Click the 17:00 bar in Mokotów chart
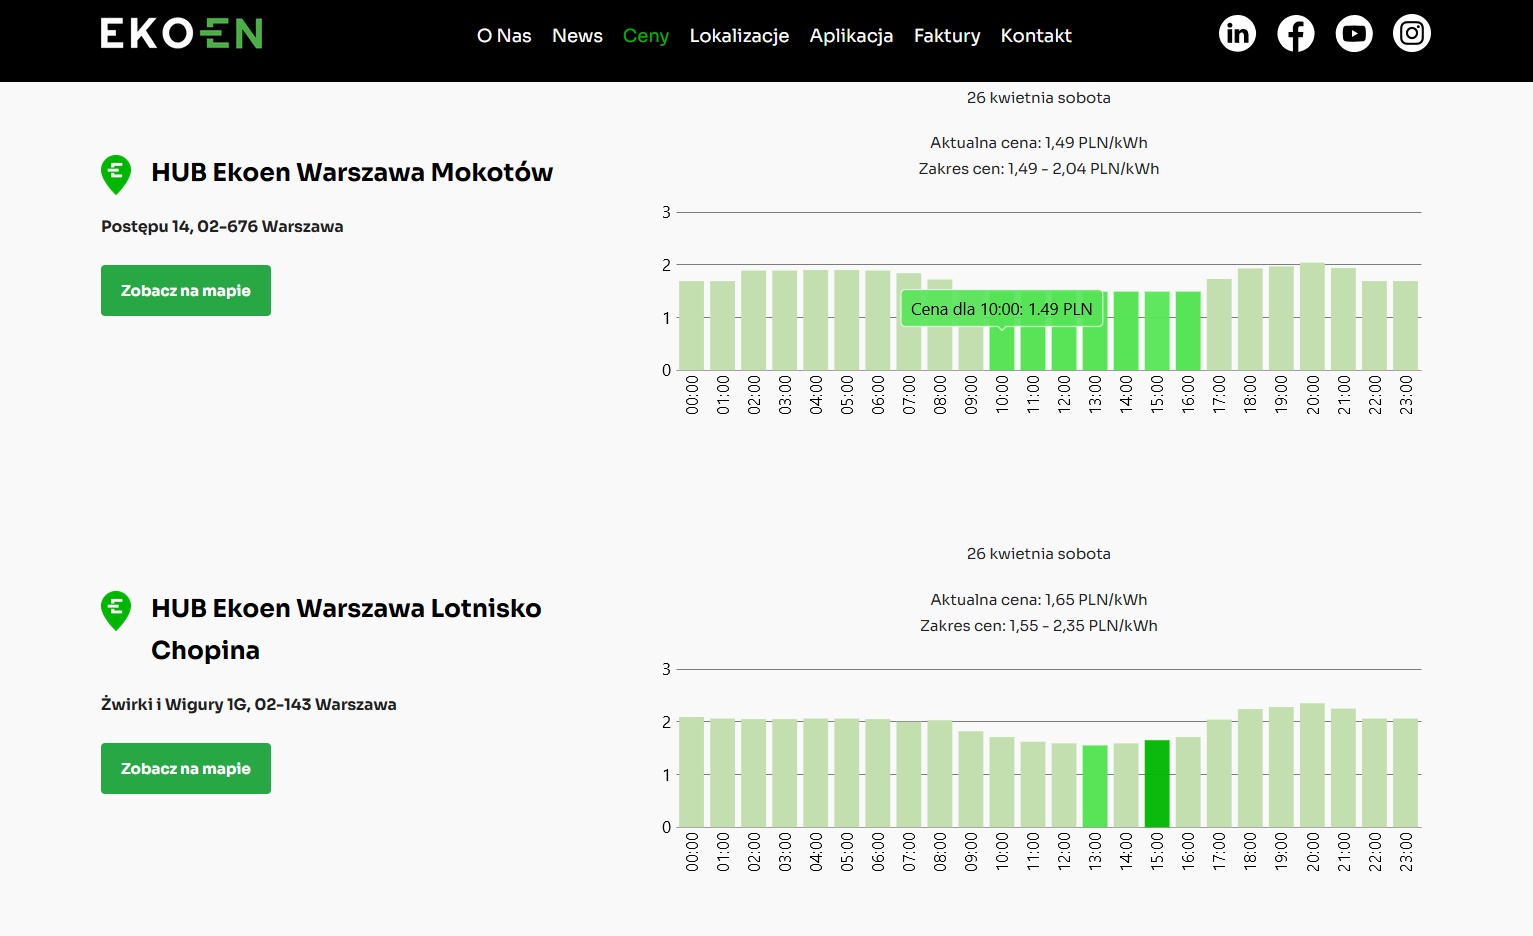This screenshot has width=1533, height=936. (1219, 325)
